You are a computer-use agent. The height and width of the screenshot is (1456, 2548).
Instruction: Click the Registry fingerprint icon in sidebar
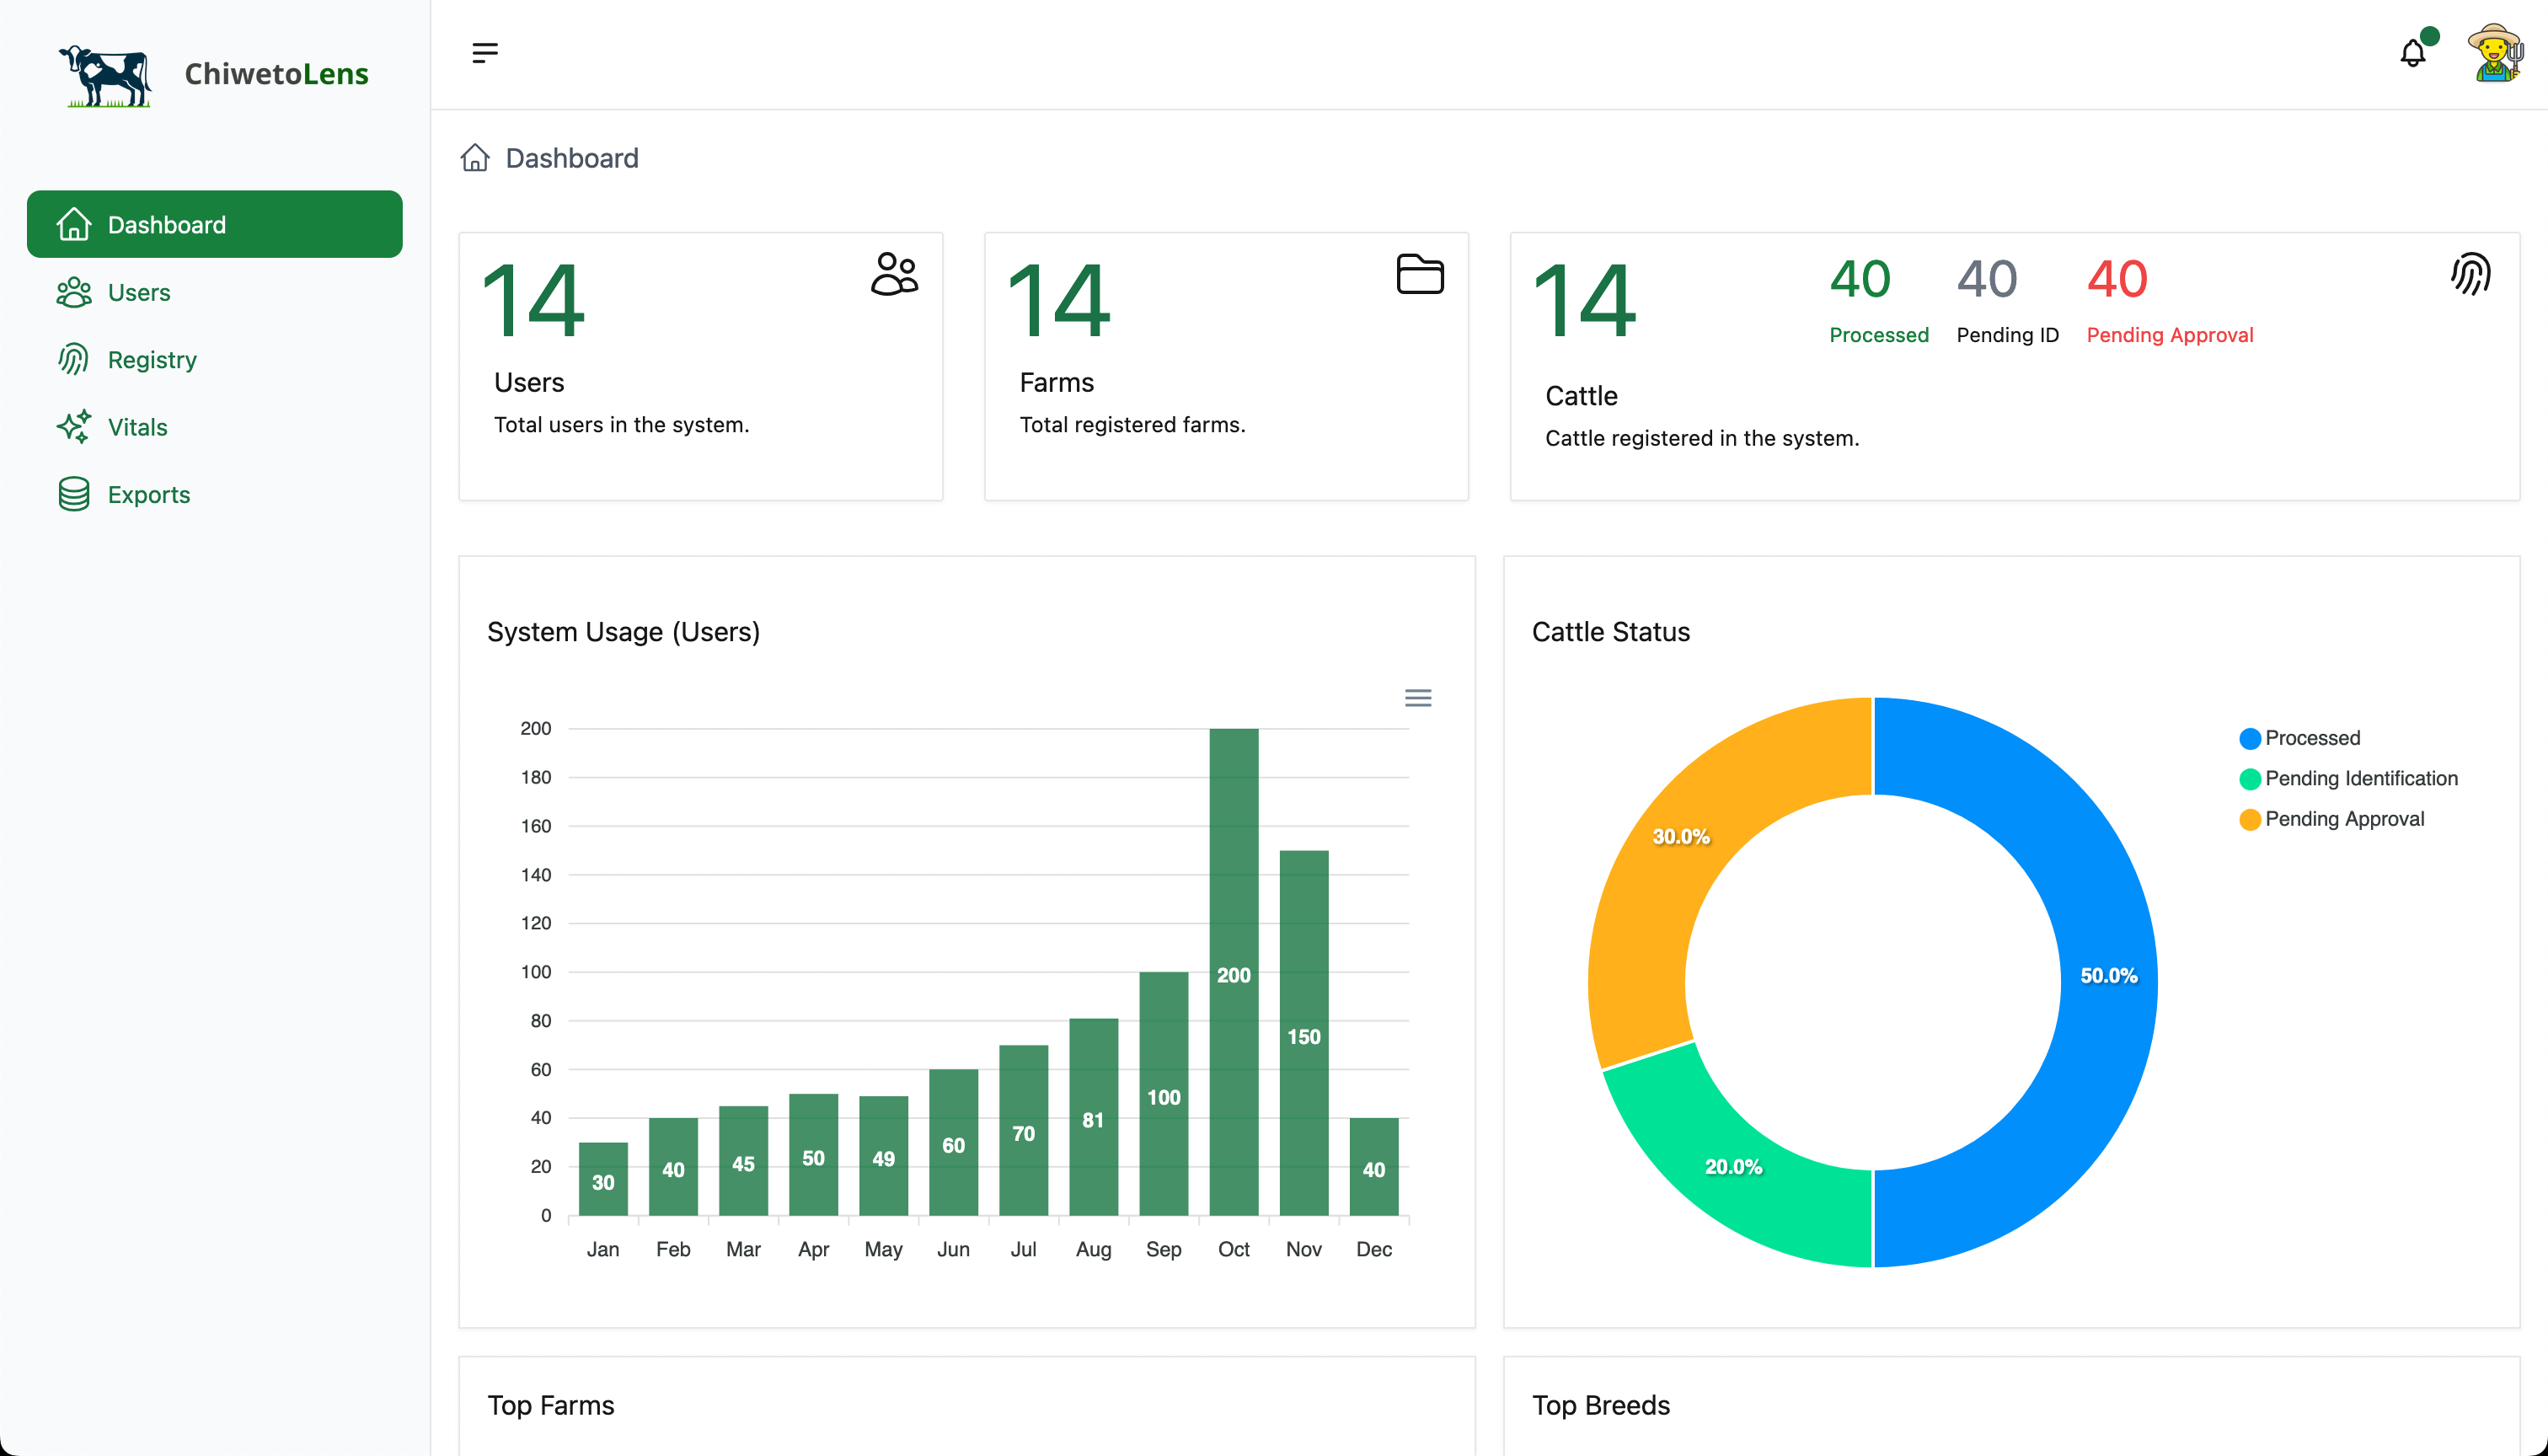point(74,359)
